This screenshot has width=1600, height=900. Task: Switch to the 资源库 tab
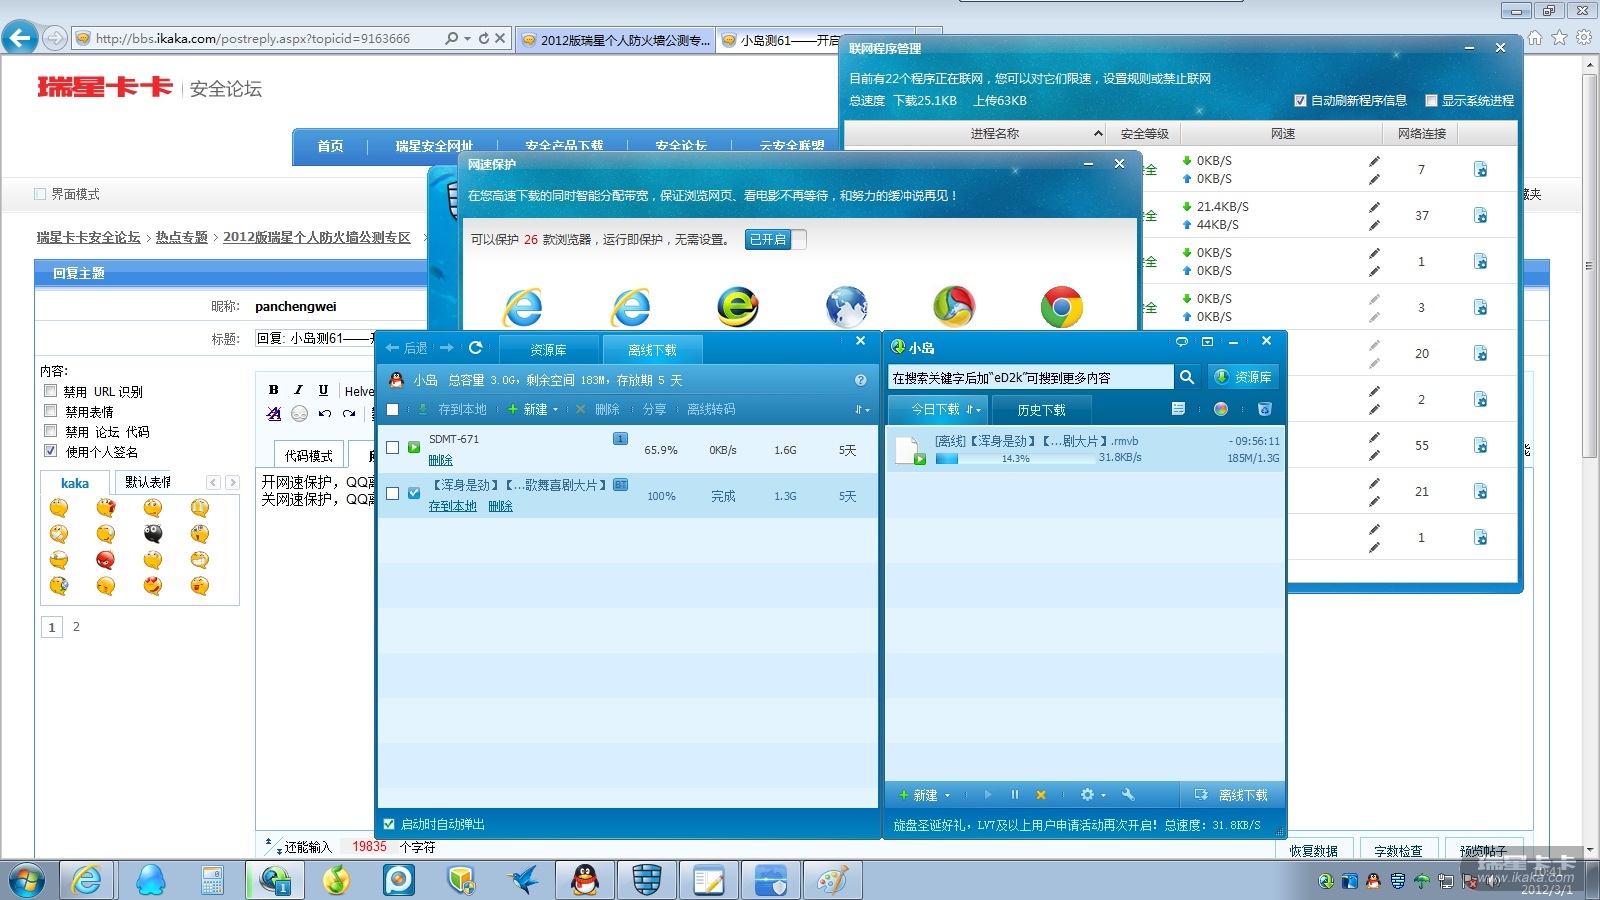click(x=548, y=350)
